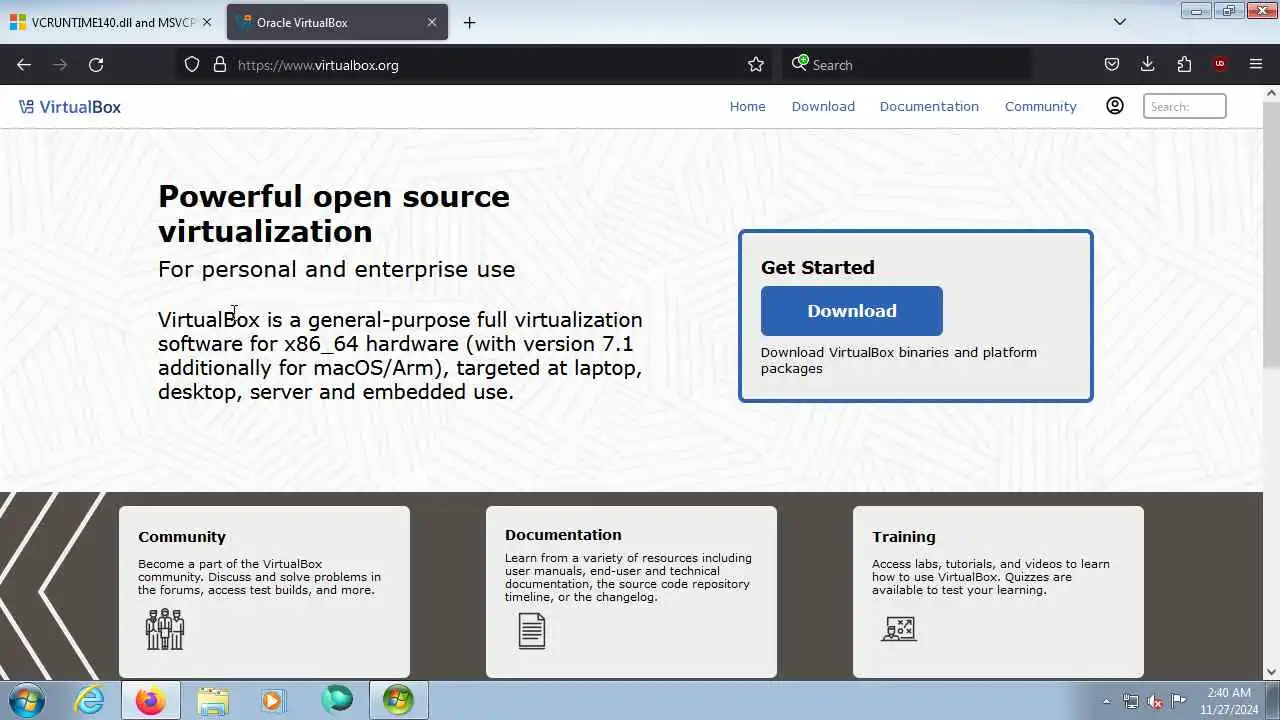Switch to the VCRUNTIME140.dll tab
The height and width of the screenshot is (720, 1280).
(112, 22)
